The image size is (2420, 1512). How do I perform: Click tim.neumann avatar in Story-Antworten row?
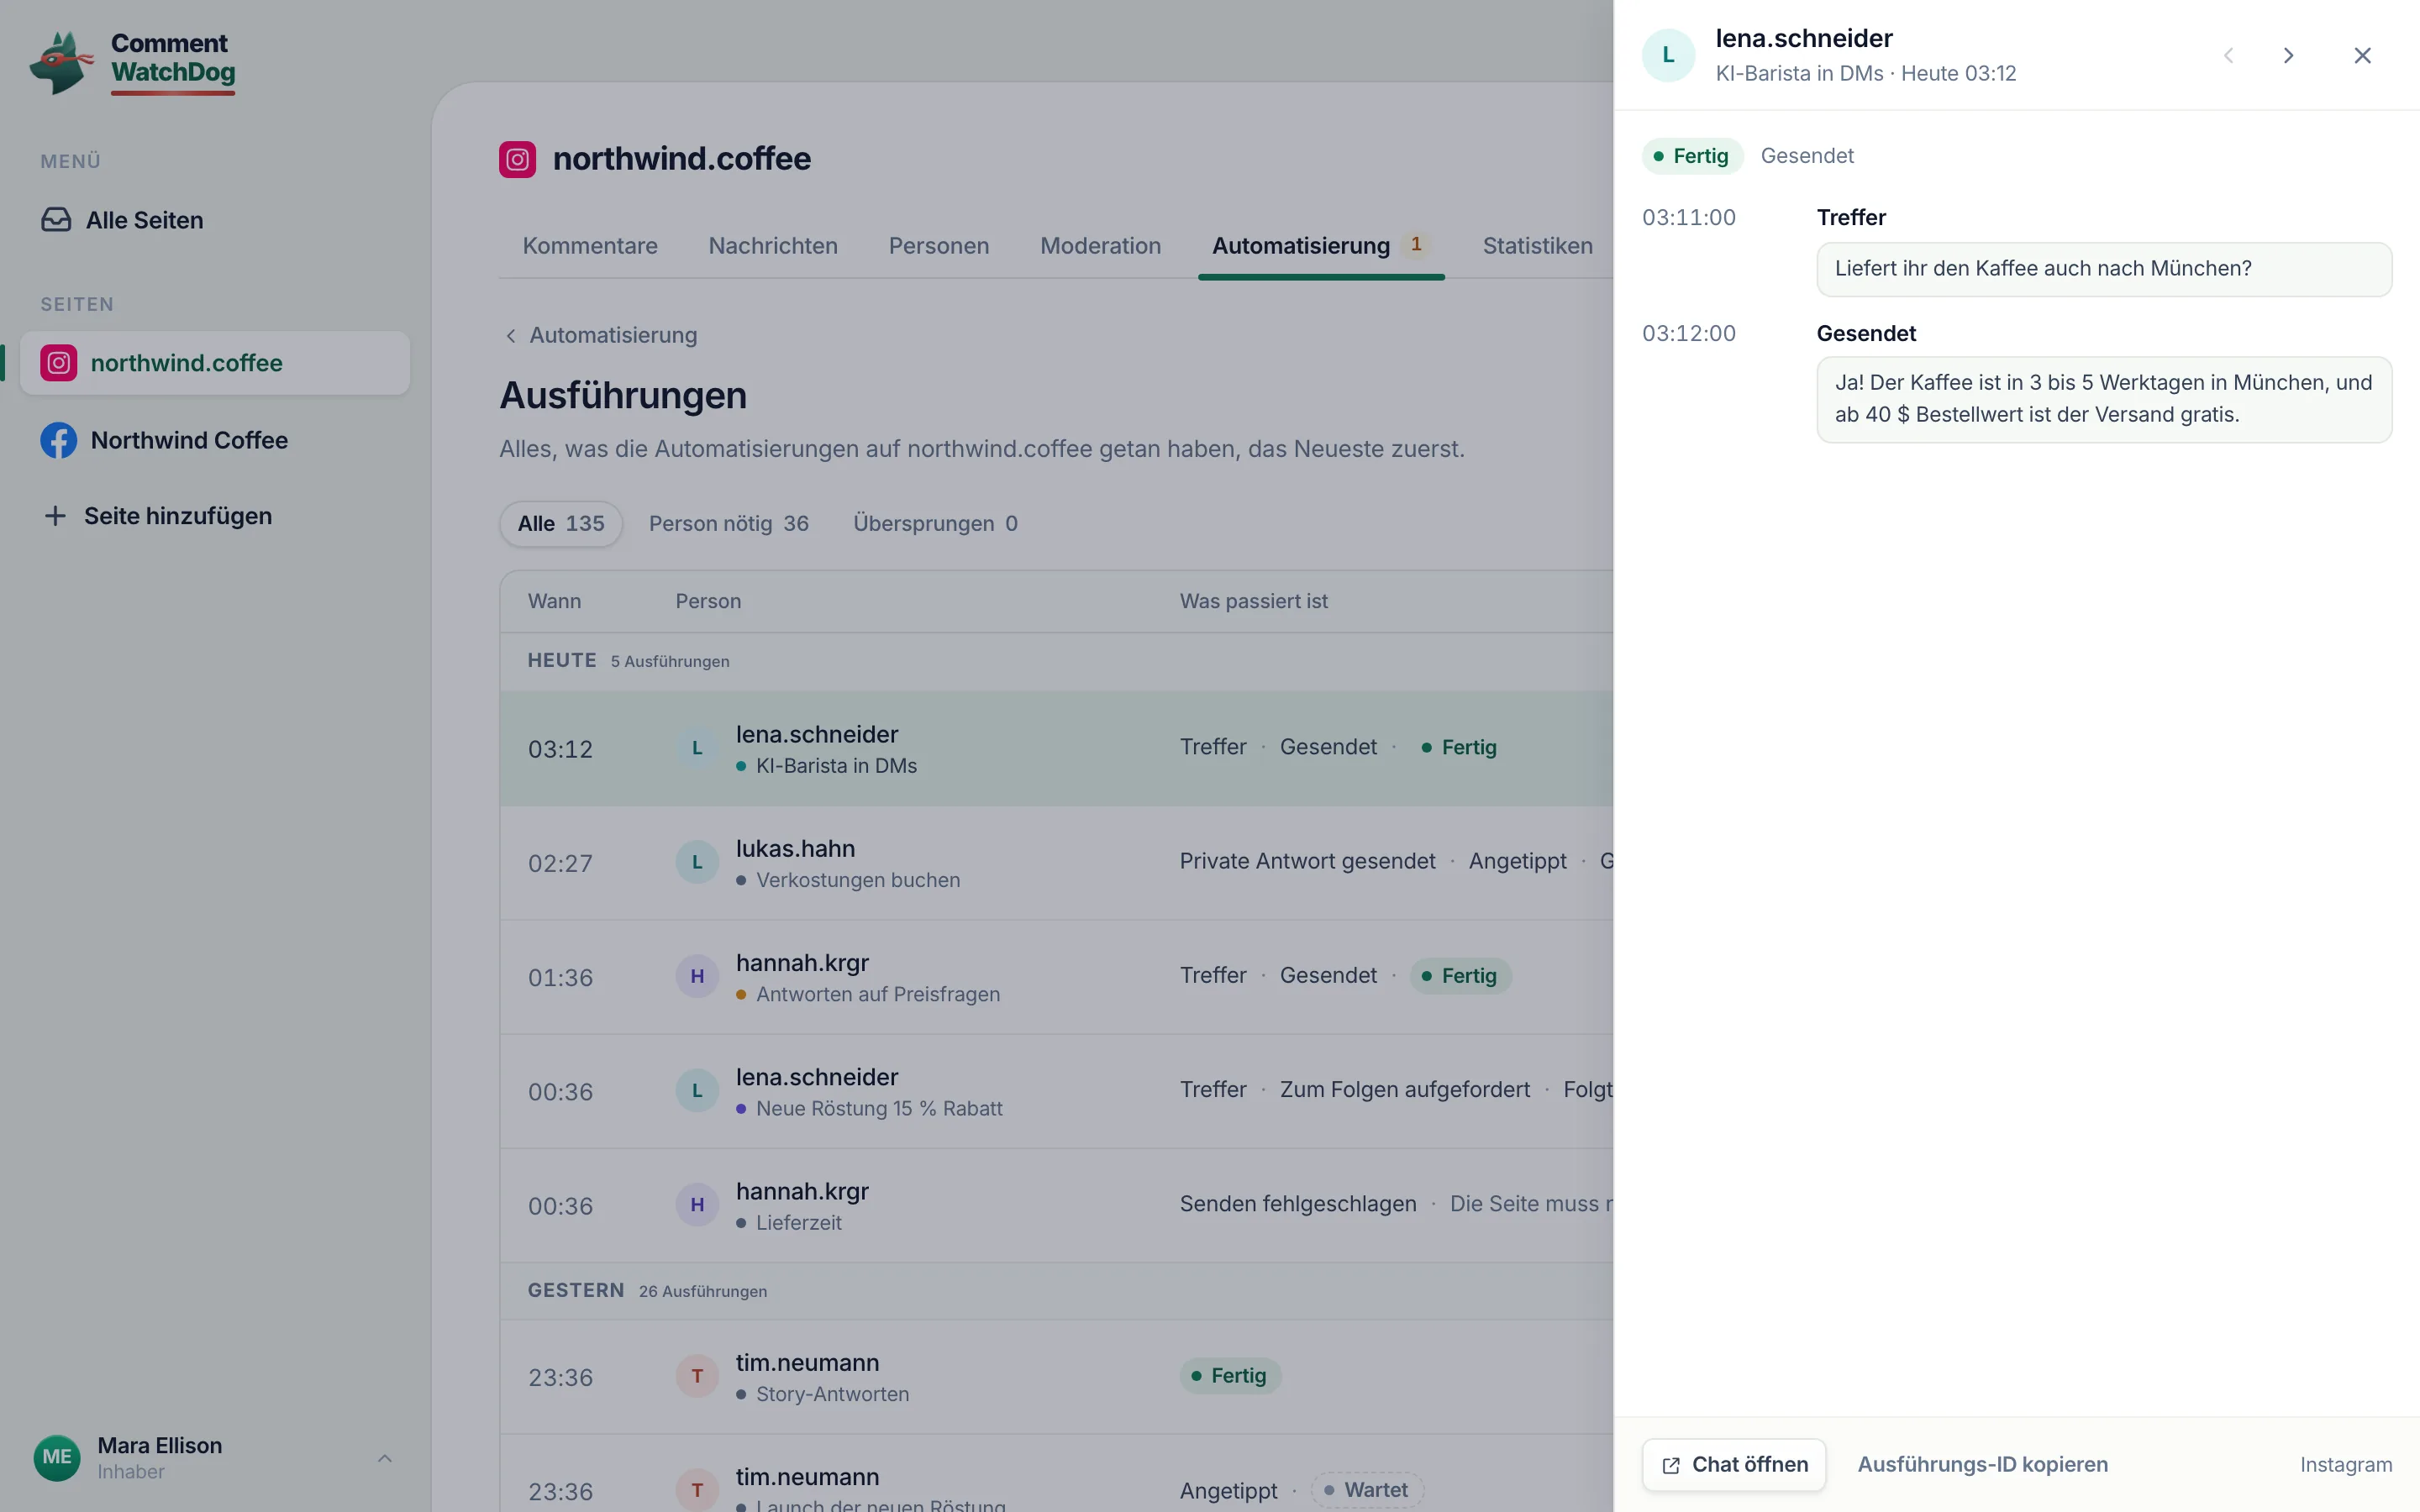pos(697,1376)
